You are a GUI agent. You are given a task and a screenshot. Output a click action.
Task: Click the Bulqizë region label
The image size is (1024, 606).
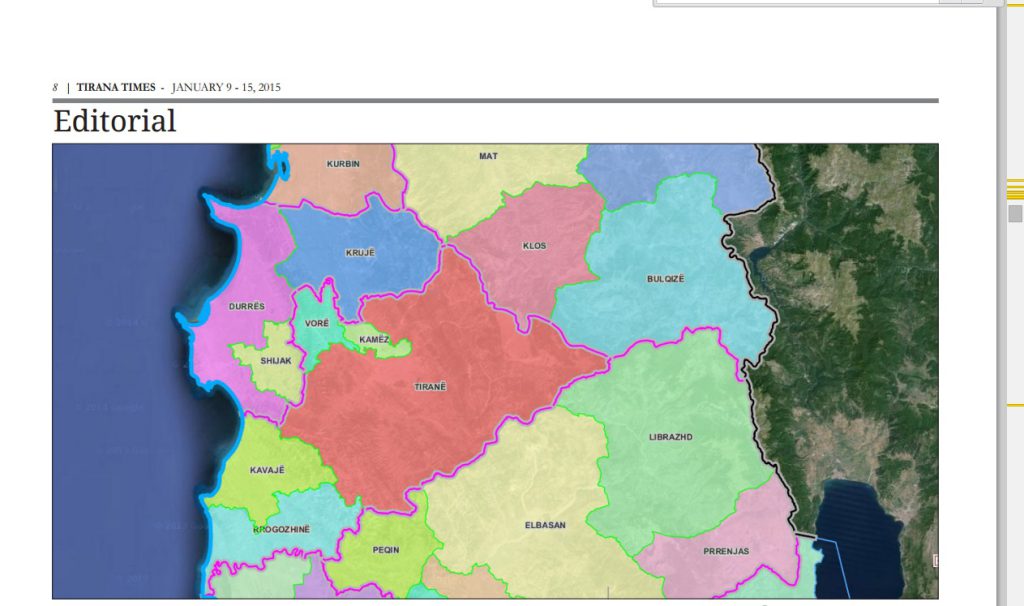point(666,279)
